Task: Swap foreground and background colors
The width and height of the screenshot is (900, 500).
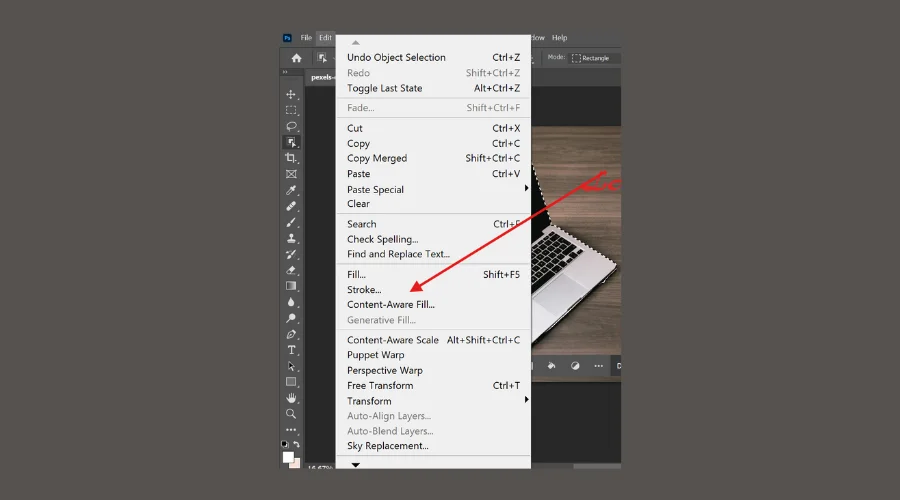Action: point(297,444)
